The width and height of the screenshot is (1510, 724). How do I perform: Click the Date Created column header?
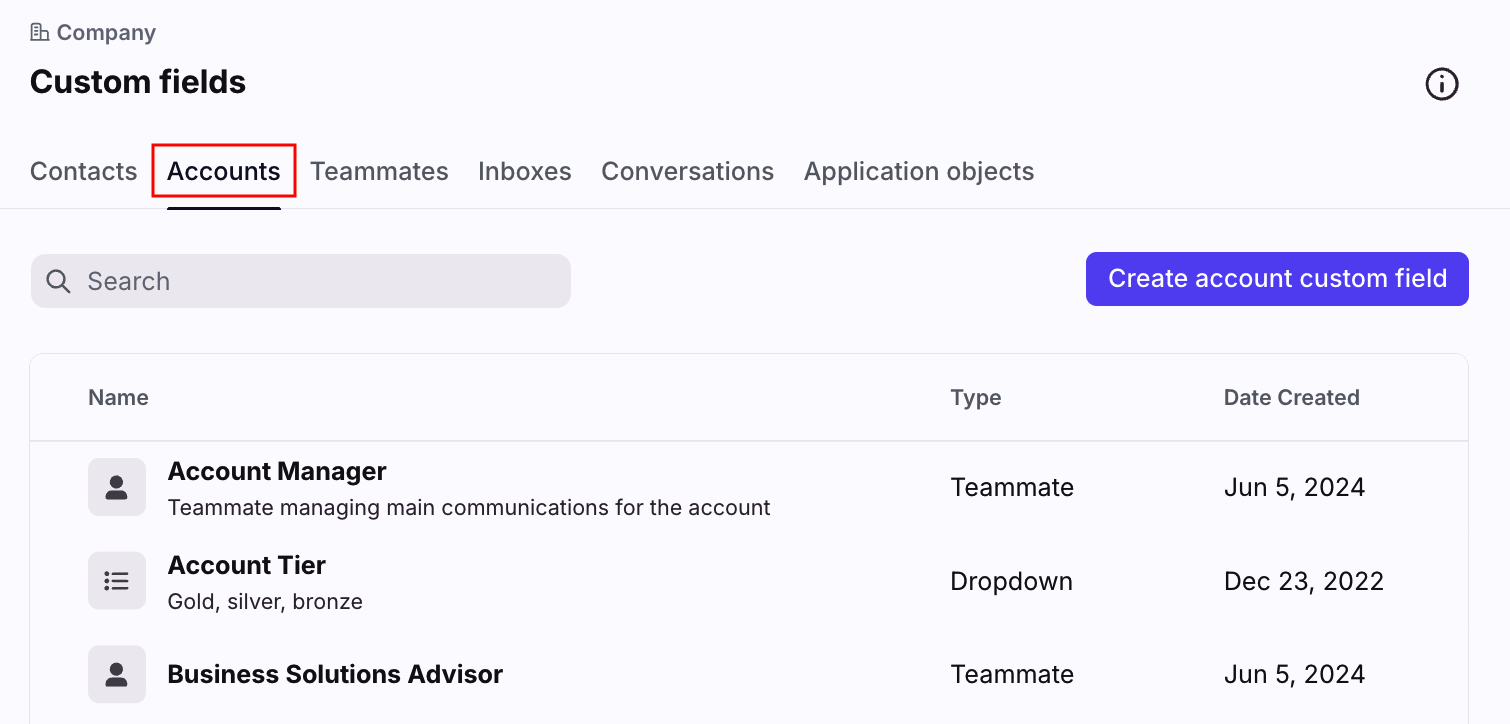pyautogui.click(x=1291, y=398)
